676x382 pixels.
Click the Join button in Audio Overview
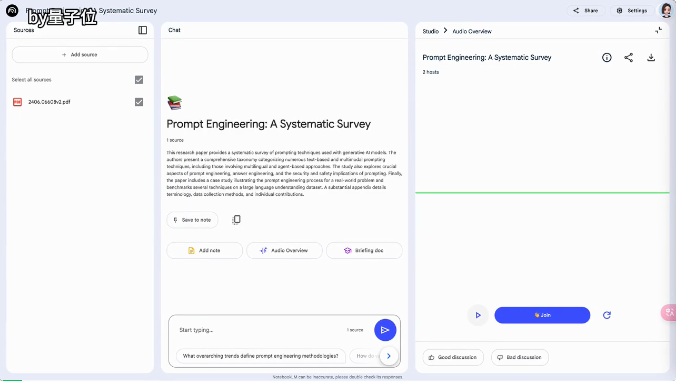[542, 315]
